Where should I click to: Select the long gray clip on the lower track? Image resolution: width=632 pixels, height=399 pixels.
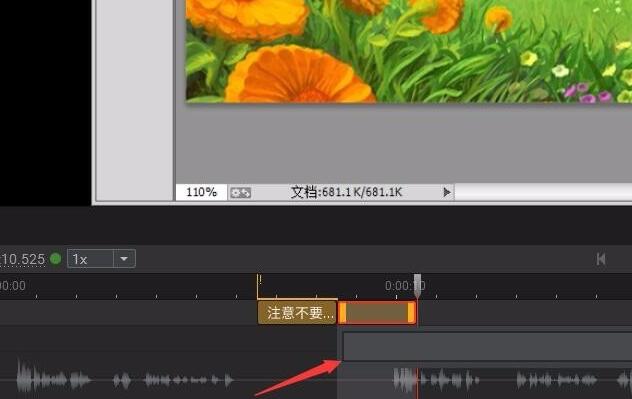click(x=487, y=346)
